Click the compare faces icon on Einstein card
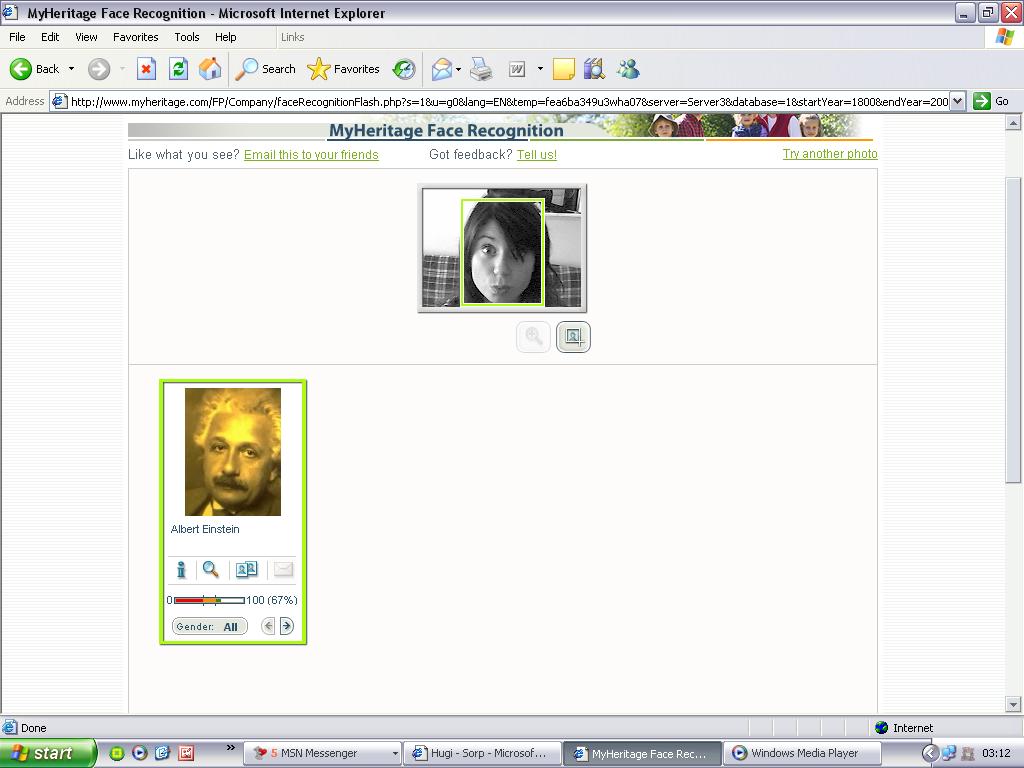 [246, 569]
